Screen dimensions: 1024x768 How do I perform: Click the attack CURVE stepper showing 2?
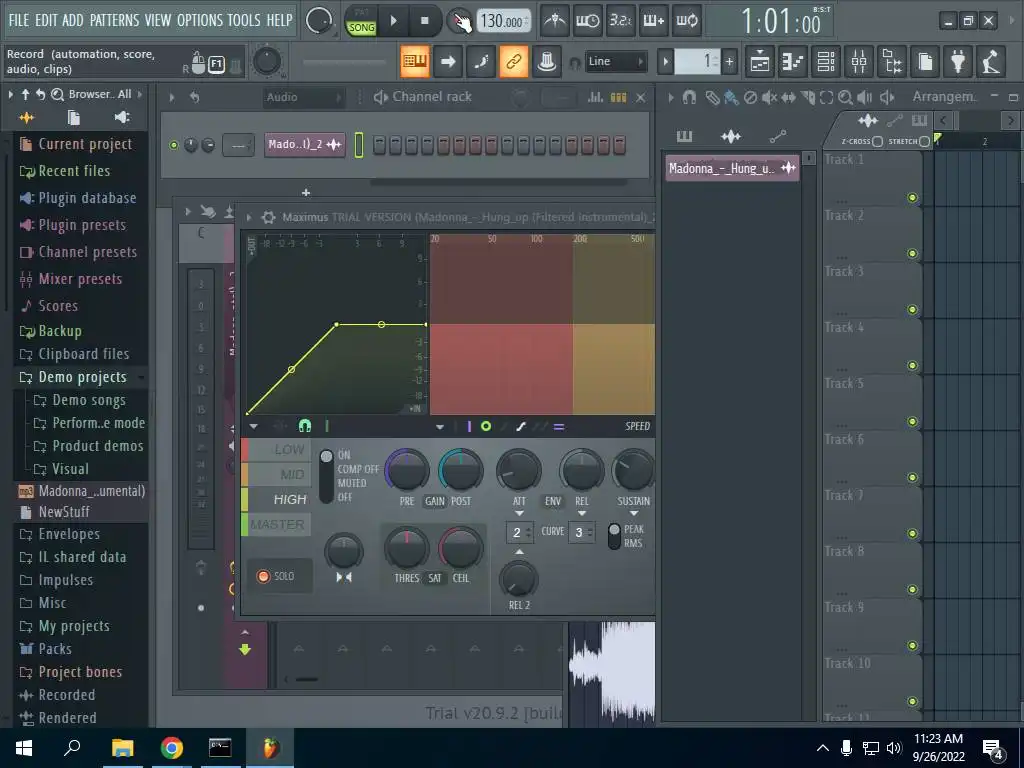click(520, 532)
